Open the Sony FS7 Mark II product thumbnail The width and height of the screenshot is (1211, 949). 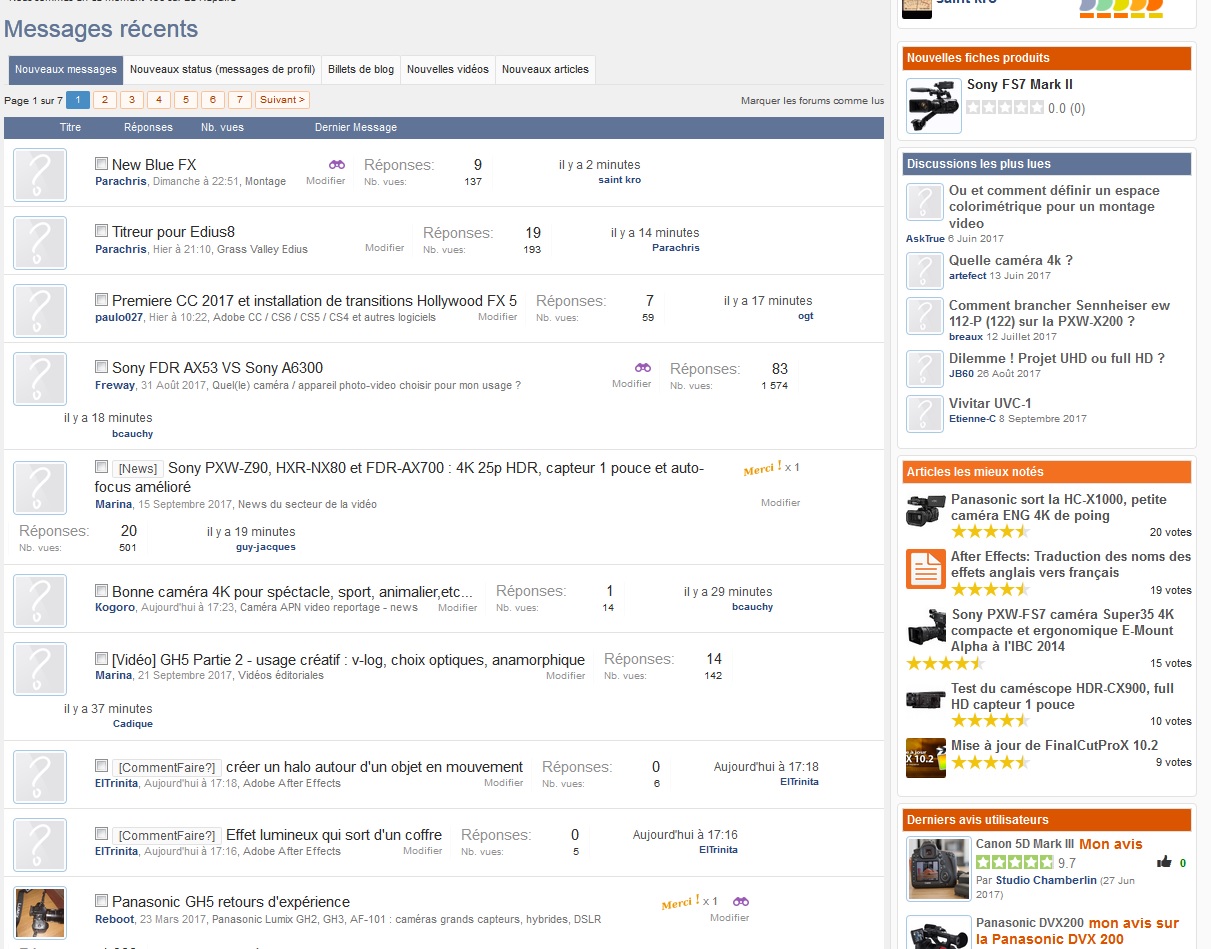coord(934,106)
